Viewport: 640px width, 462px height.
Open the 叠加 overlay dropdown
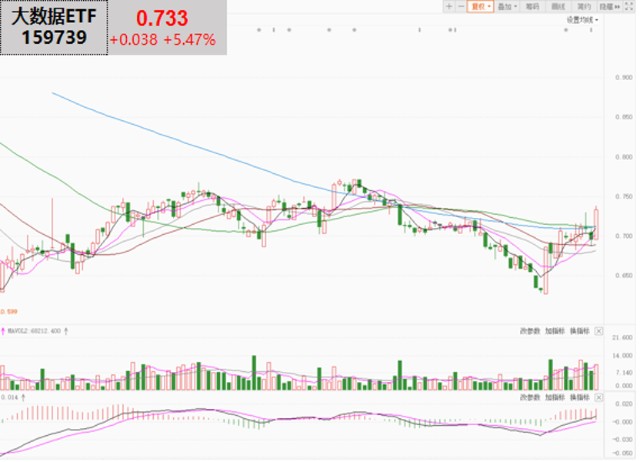point(507,6)
